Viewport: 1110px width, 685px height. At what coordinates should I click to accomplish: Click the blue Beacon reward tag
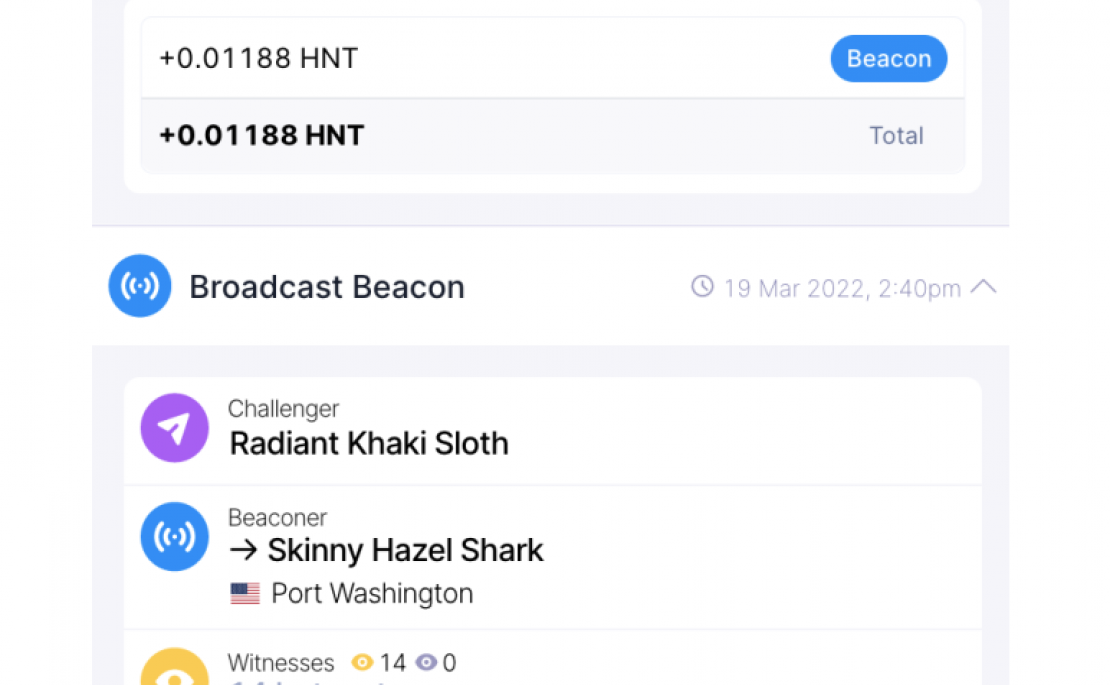pyautogui.click(x=888, y=59)
